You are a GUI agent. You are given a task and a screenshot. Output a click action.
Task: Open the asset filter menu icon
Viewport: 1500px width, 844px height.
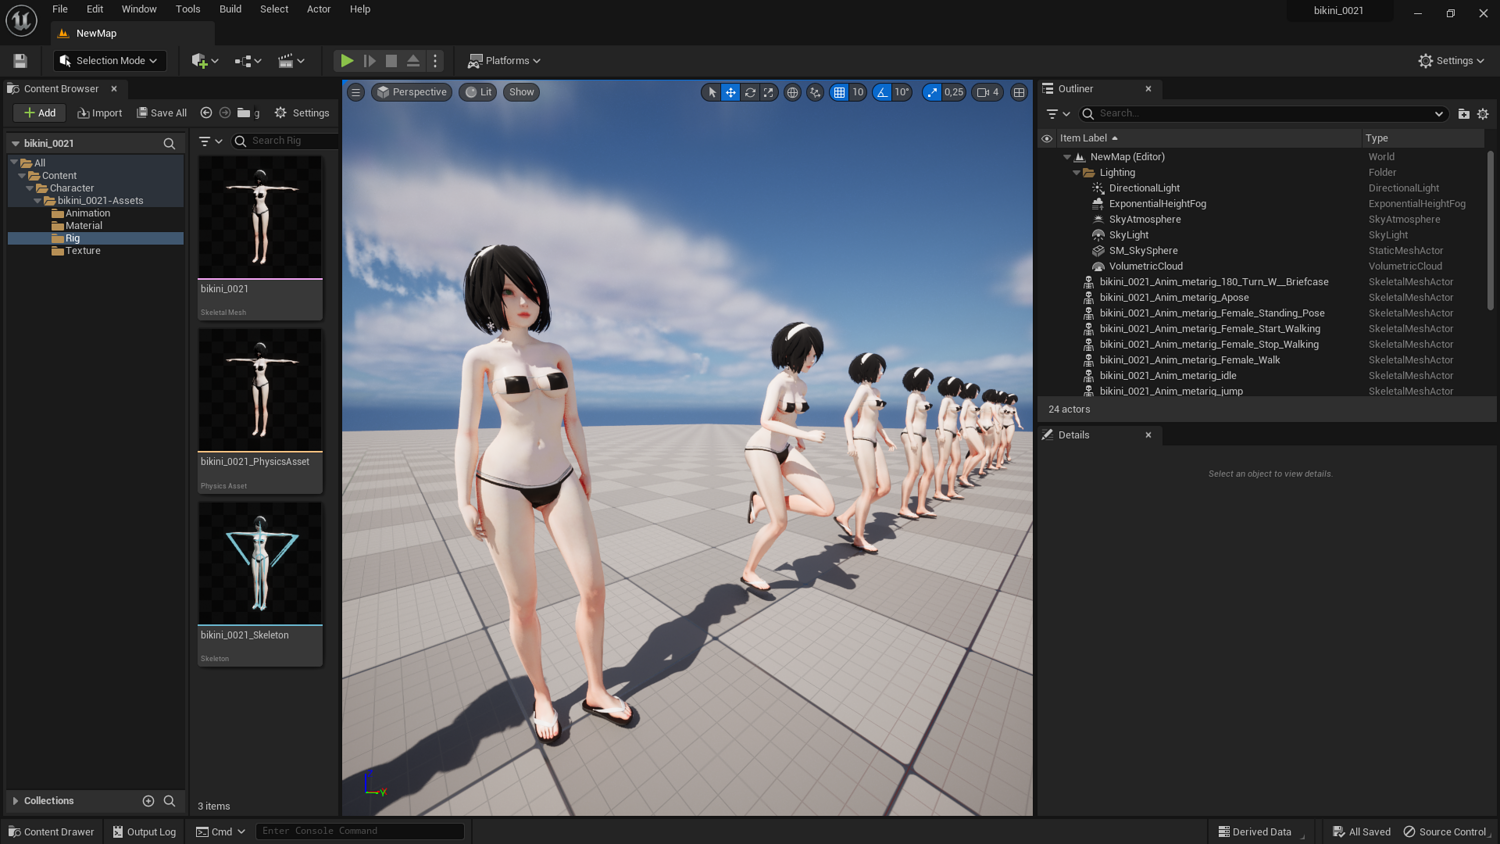[x=210, y=141]
